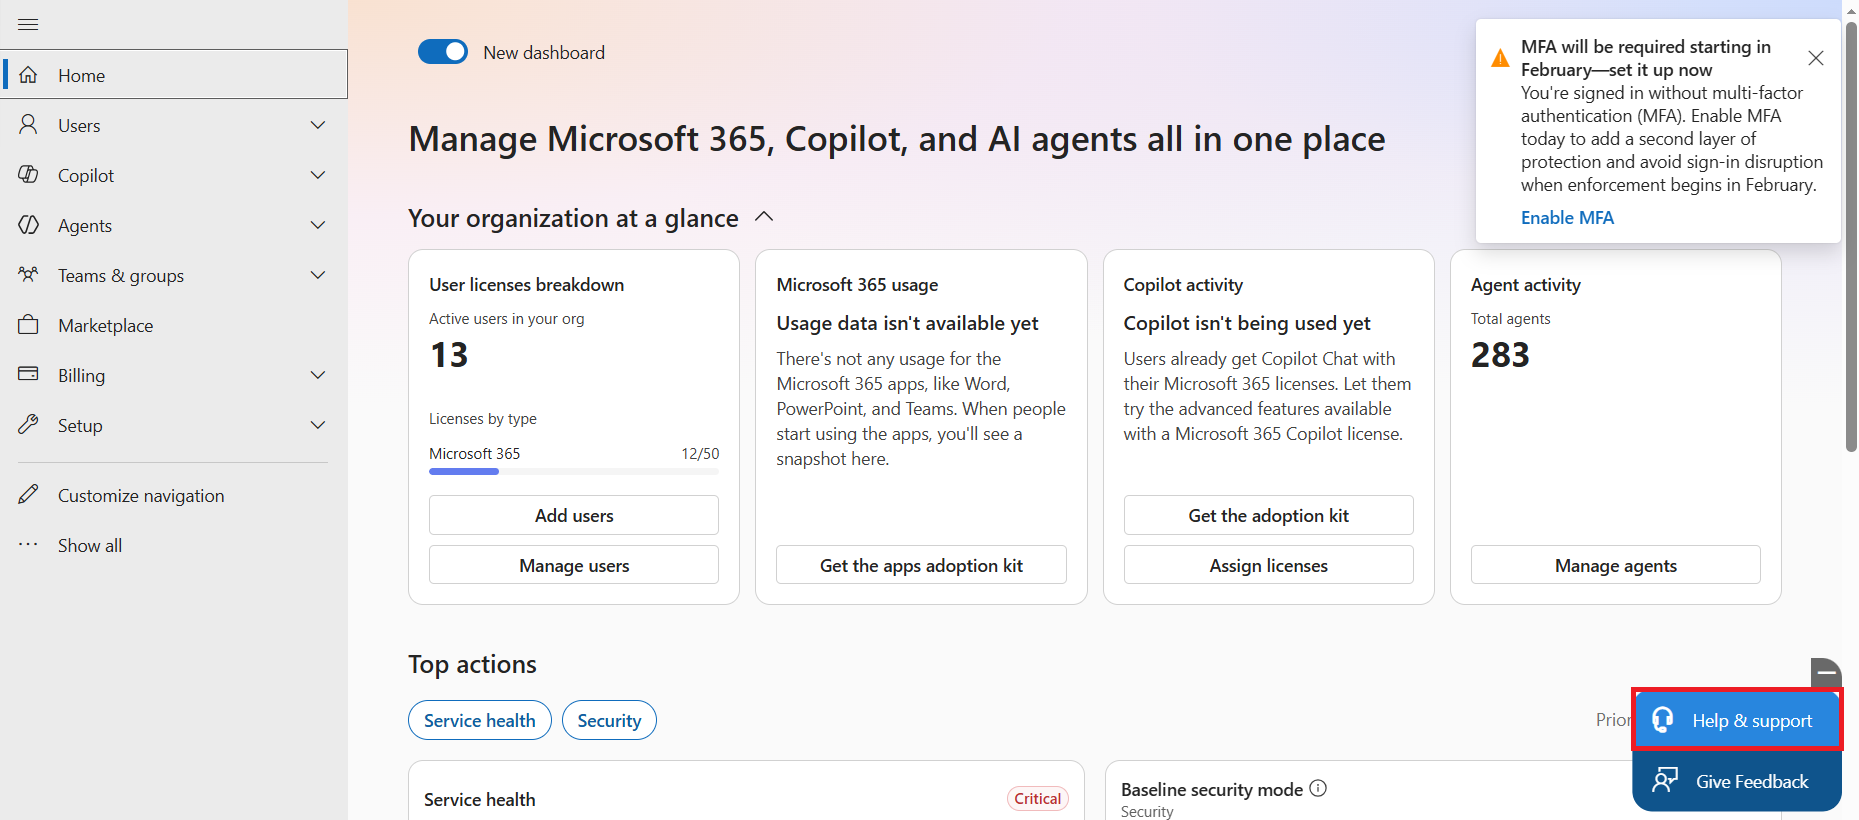Viewport: 1859px width, 820px height.
Task: Click the Billing card icon
Action: coord(28,375)
